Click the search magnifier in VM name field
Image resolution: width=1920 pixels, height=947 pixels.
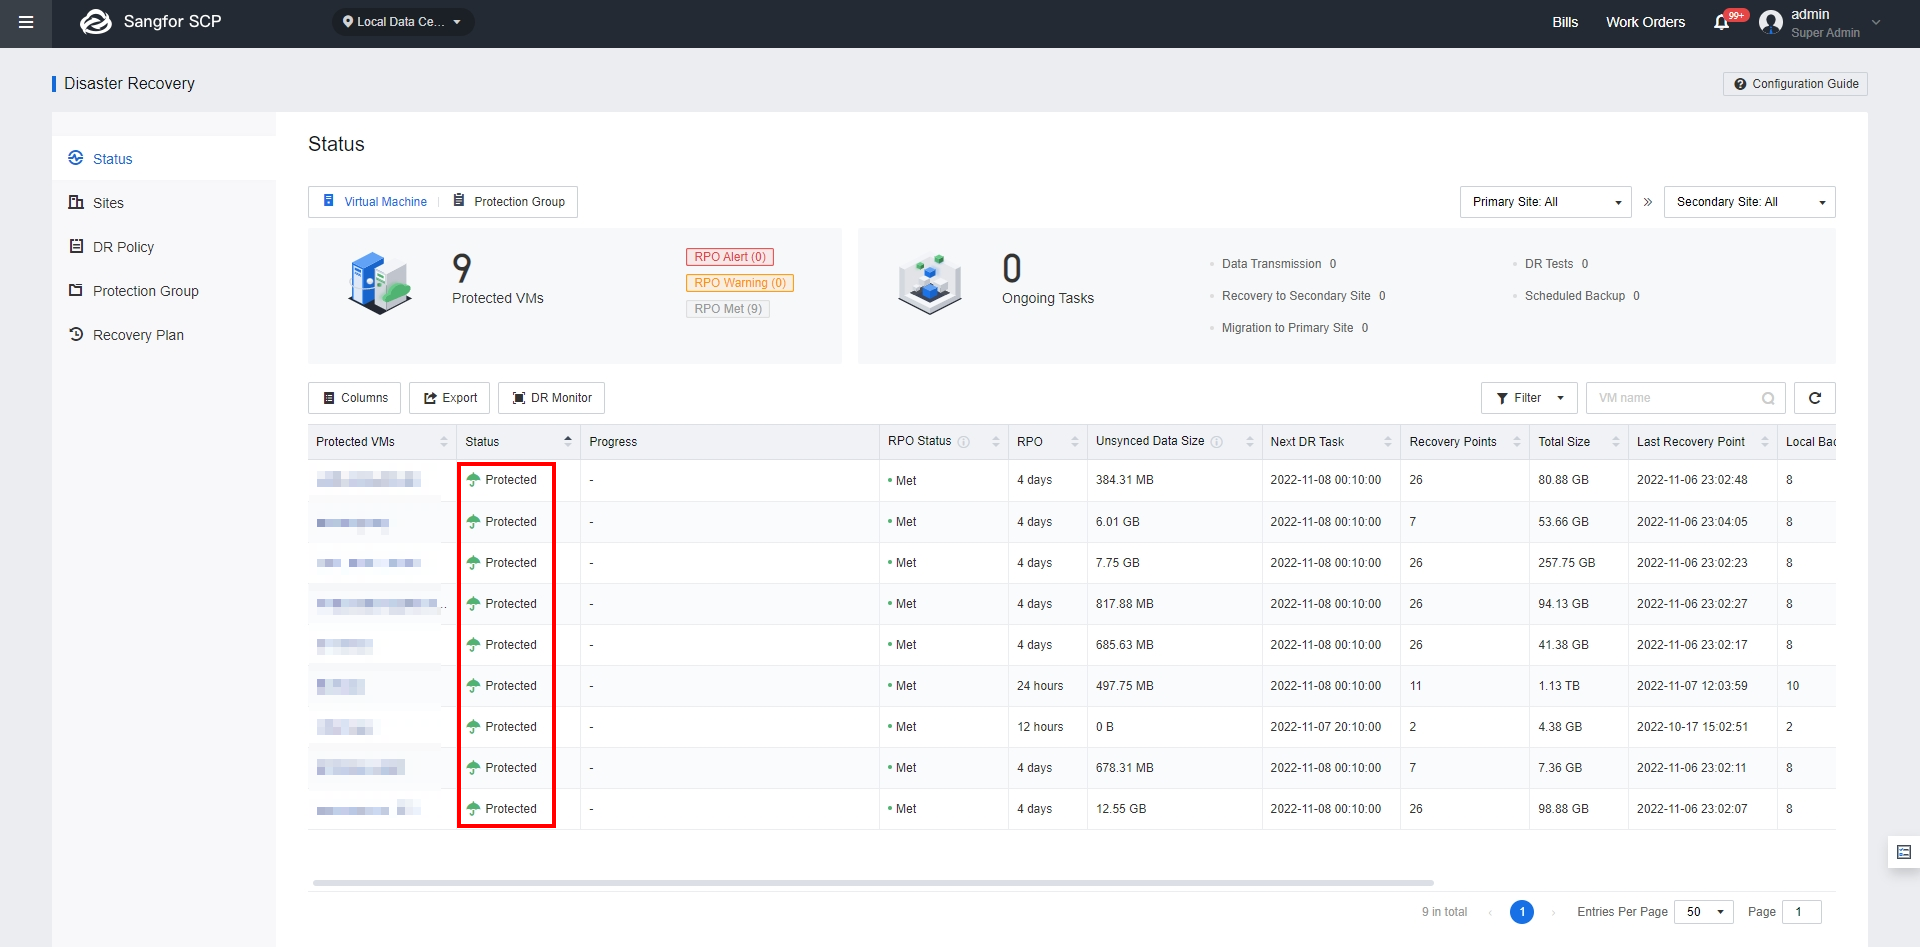tap(1768, 398)
